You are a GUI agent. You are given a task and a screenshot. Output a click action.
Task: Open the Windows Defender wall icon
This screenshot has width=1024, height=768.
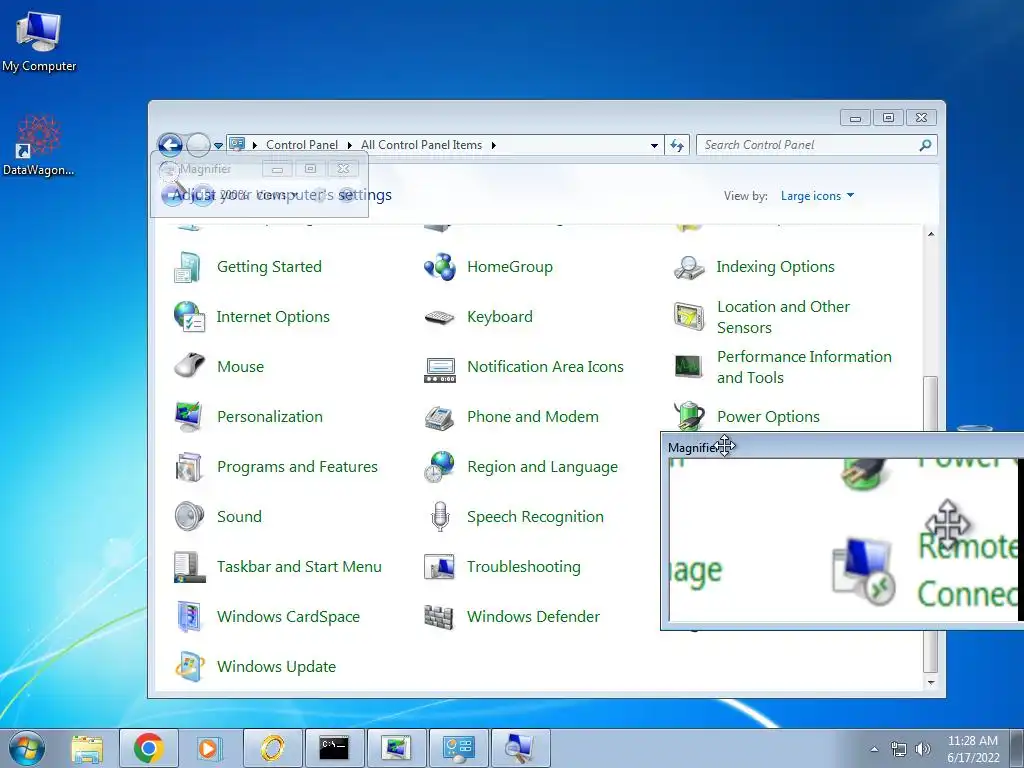pos(439,617)
